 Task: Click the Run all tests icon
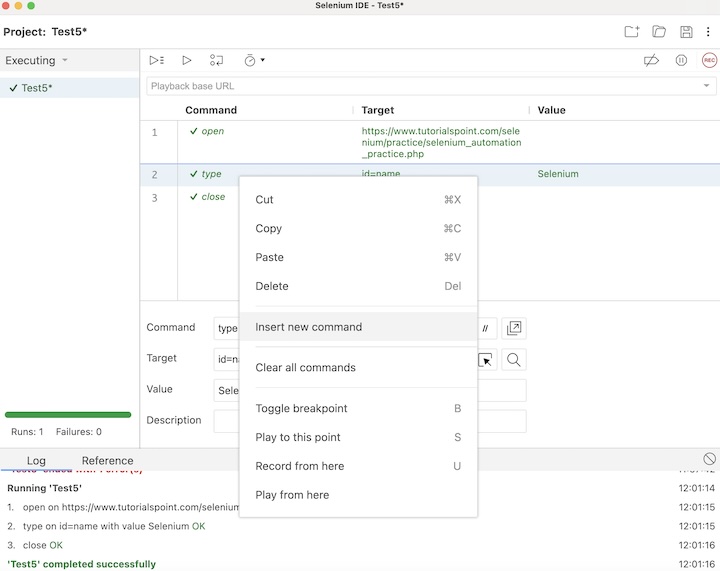click(x=157, y=60)
